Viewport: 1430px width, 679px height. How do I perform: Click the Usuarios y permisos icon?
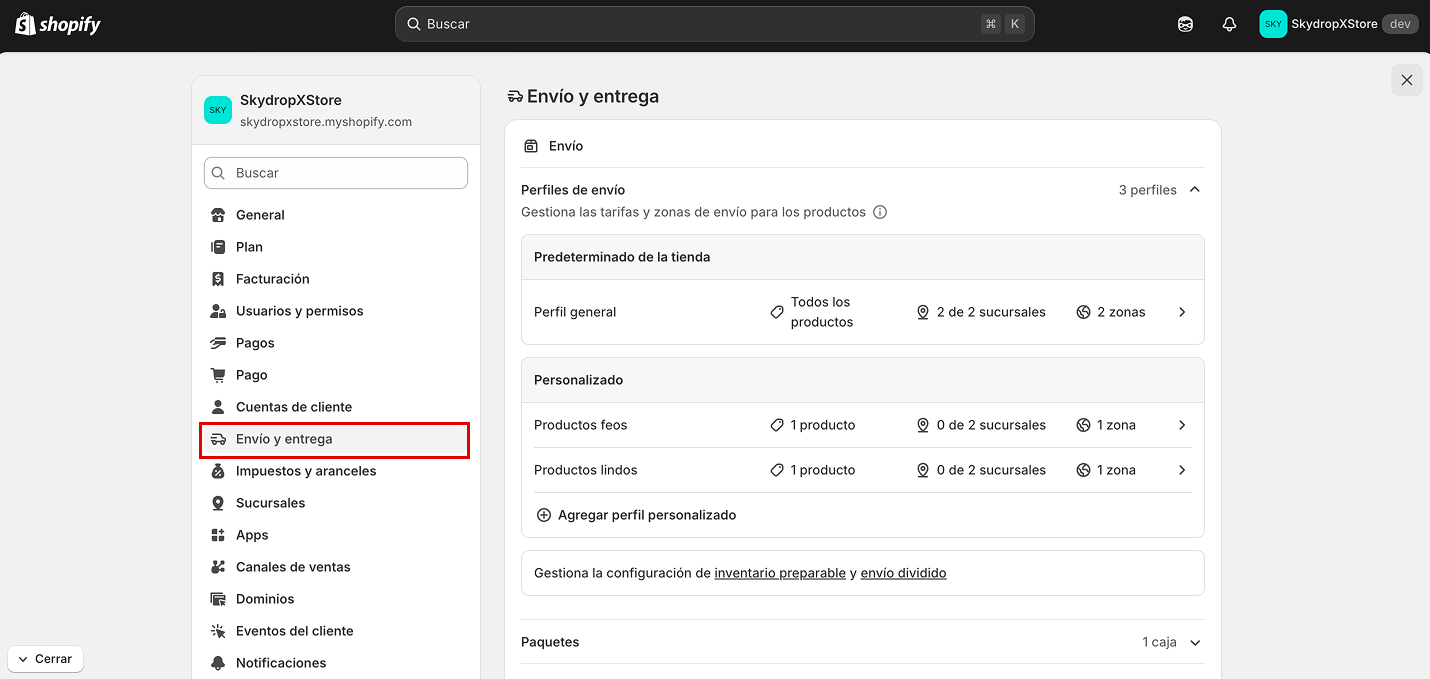218,311
